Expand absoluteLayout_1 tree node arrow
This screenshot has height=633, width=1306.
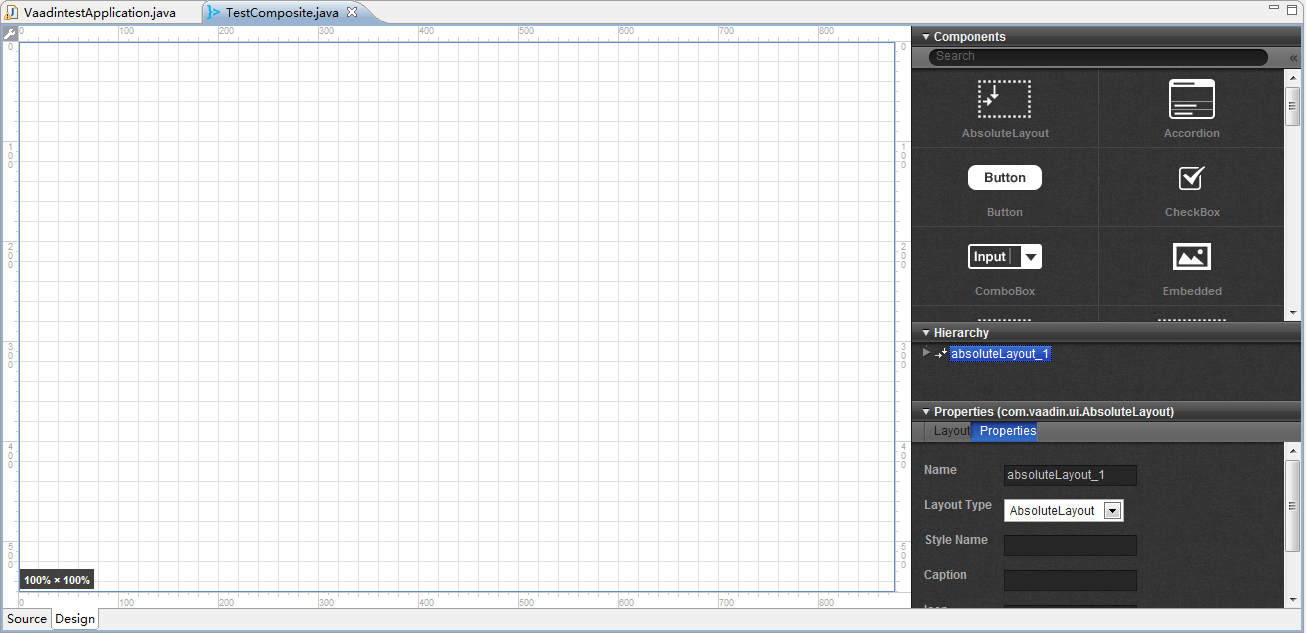click(926, 352)
